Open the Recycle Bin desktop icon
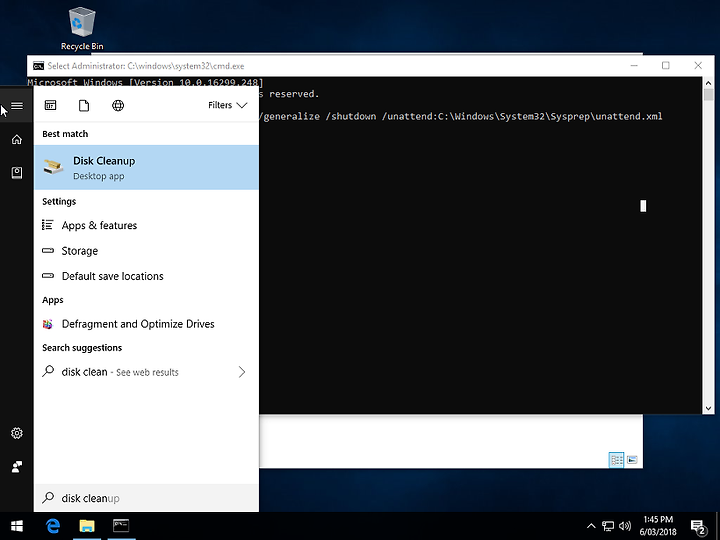The width and height of the screenshot is (720, 540). click(x=82, y=28)
